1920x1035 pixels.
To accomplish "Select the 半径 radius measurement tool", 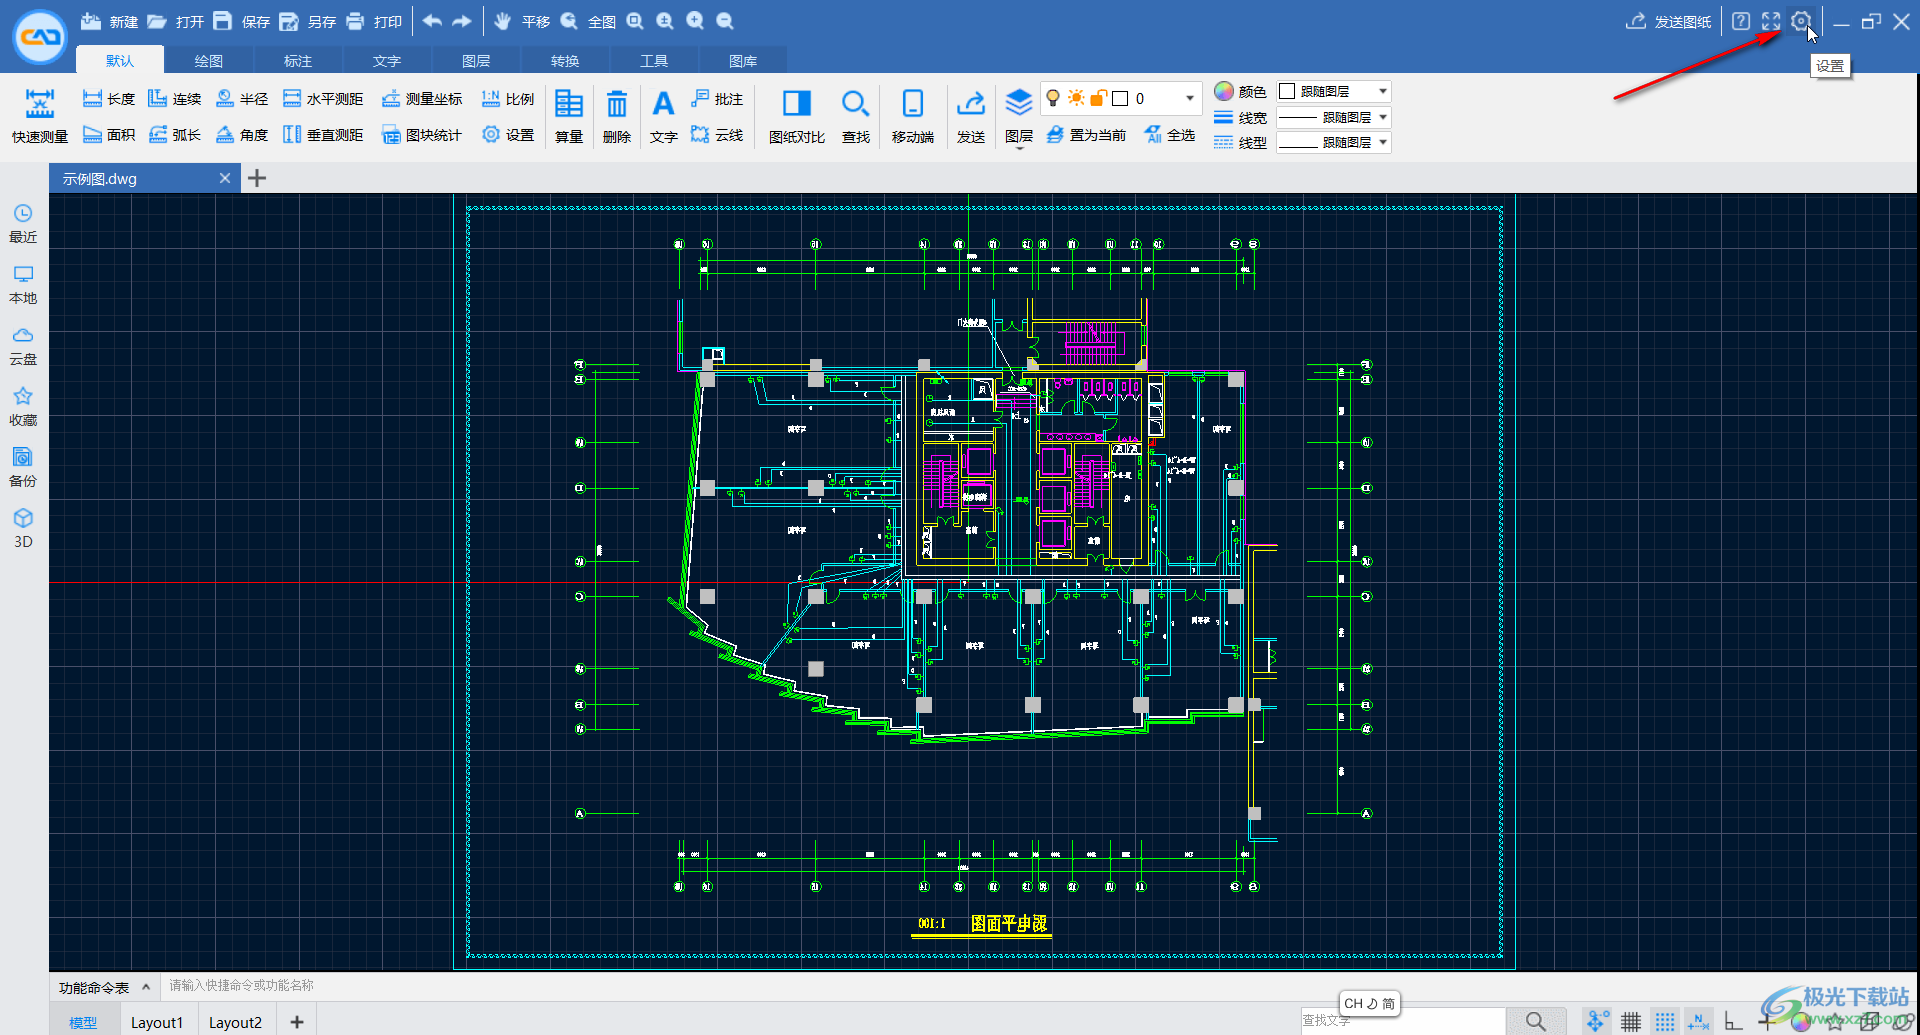I will click(x=242, y=98).
